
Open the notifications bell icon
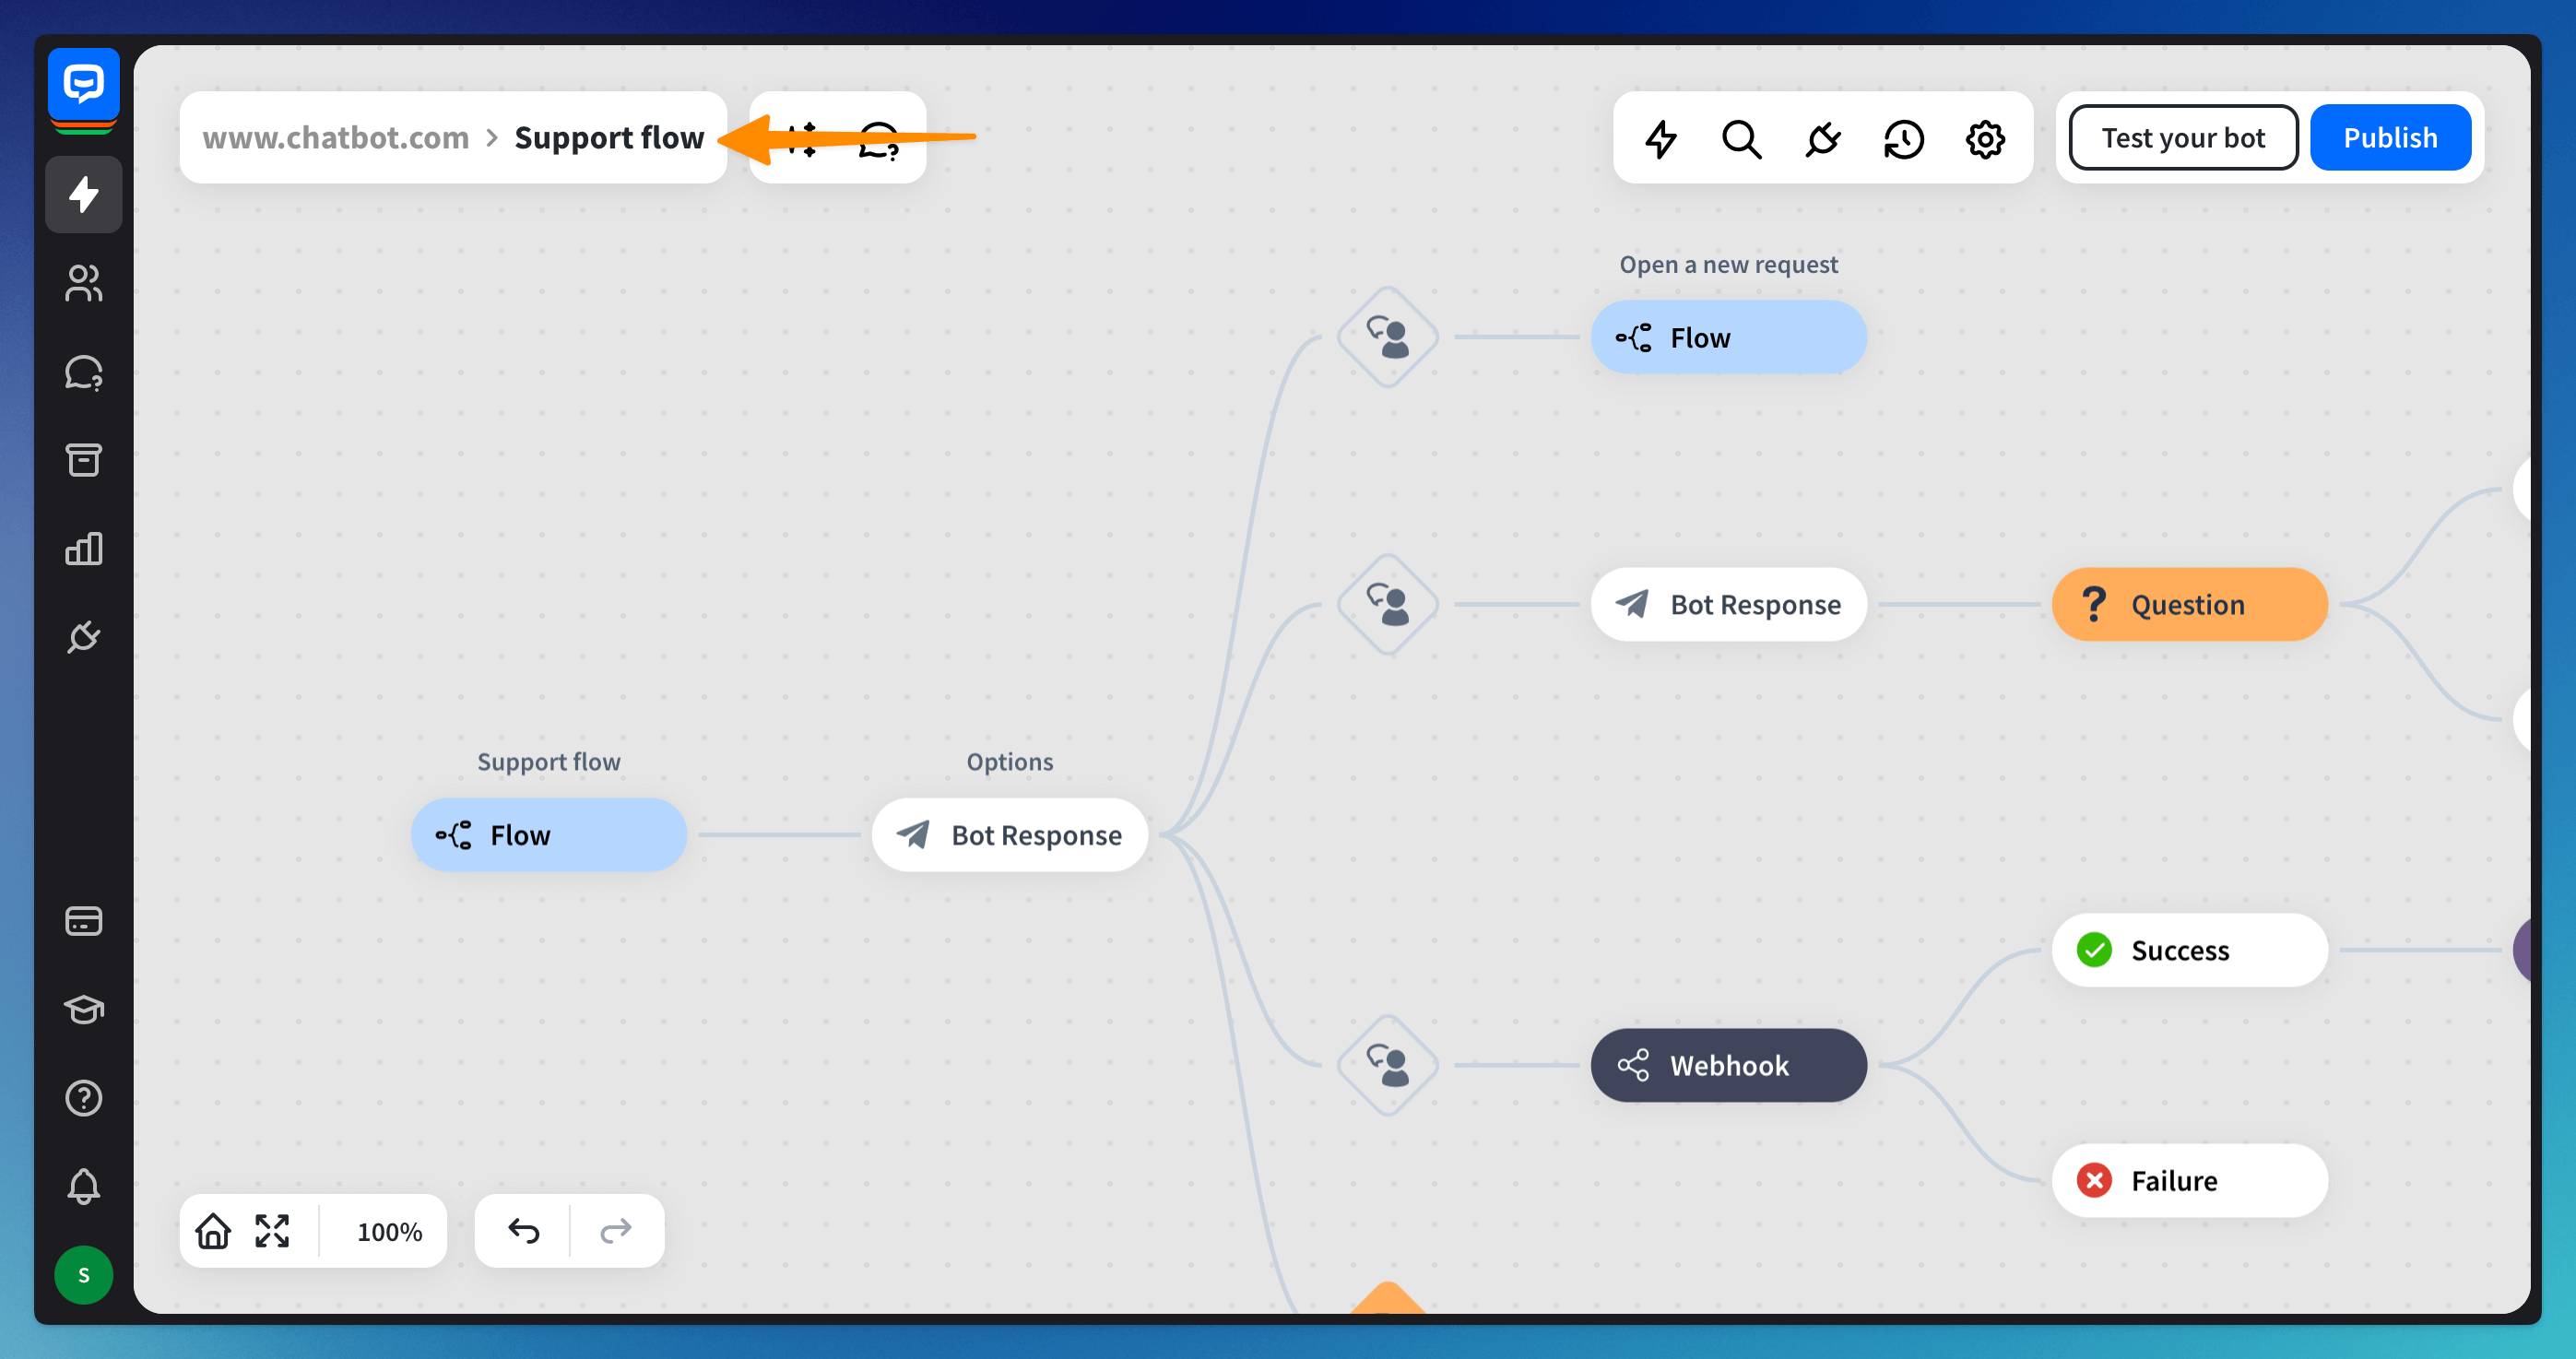83,1186
